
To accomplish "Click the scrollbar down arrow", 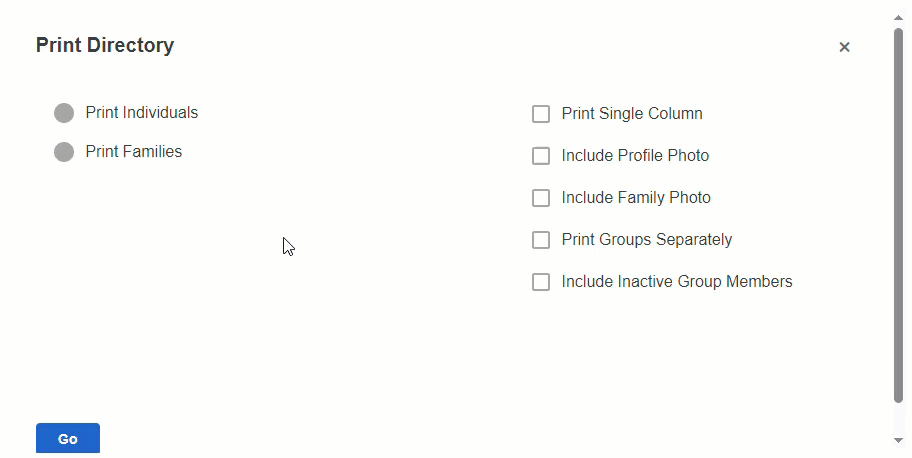I will point(899,440).
